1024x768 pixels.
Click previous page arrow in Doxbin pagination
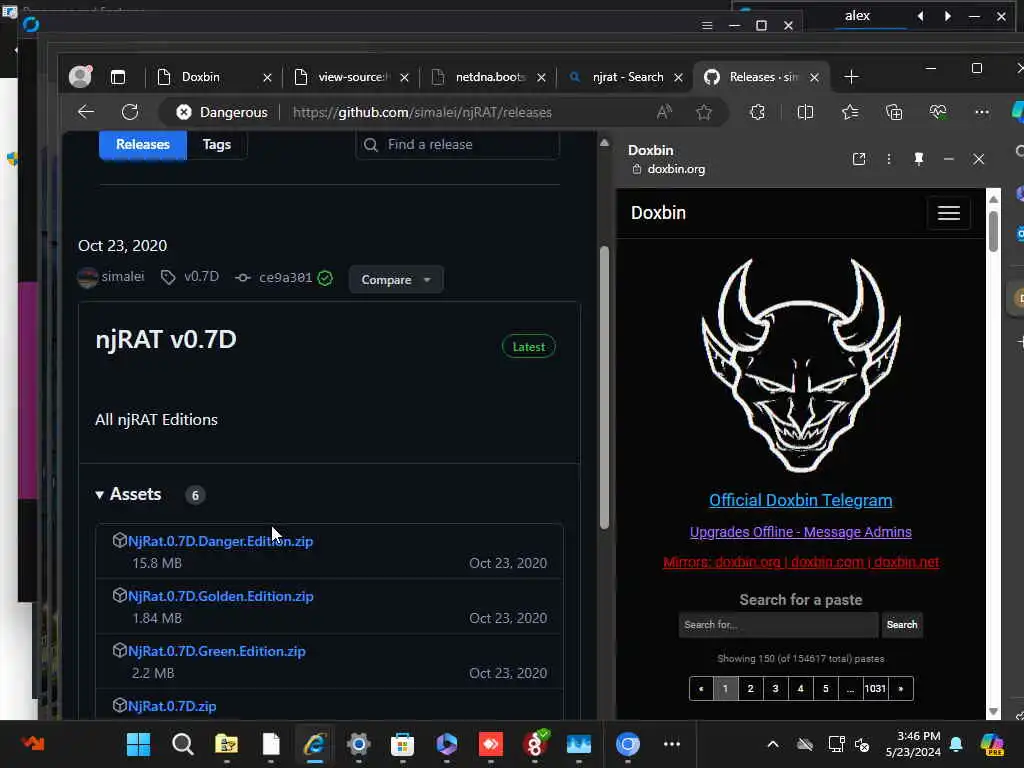(701, 688)
